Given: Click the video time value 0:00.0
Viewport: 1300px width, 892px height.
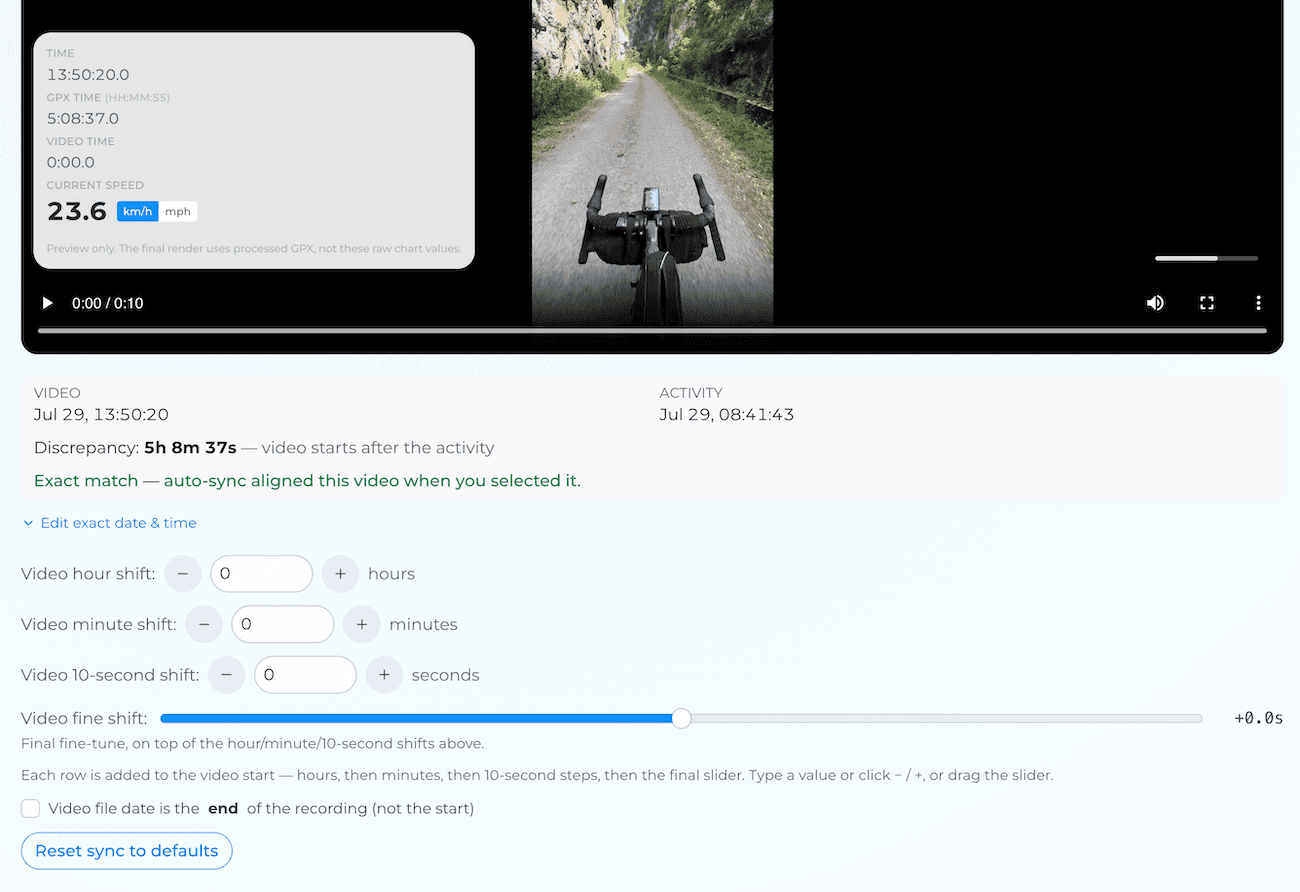Looking at the screenshot, I should pyautogui.click(x=71, y=162).
